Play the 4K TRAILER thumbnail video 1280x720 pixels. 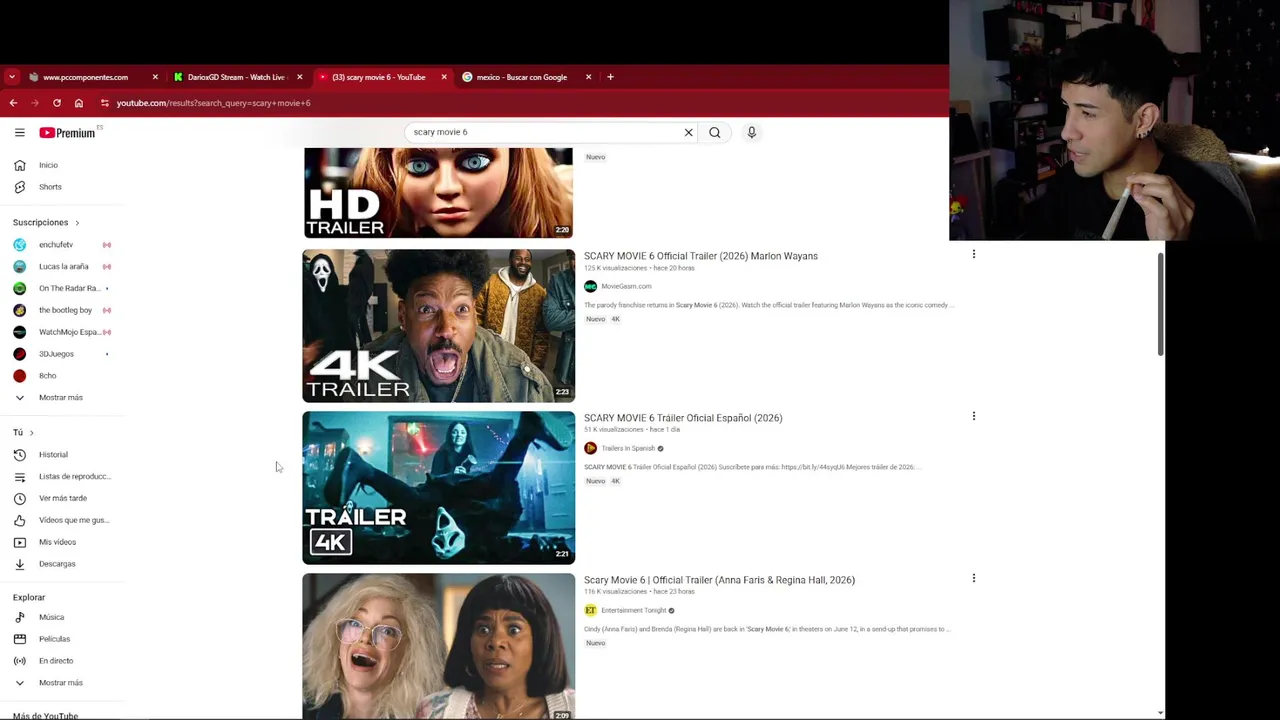(439, 326)
